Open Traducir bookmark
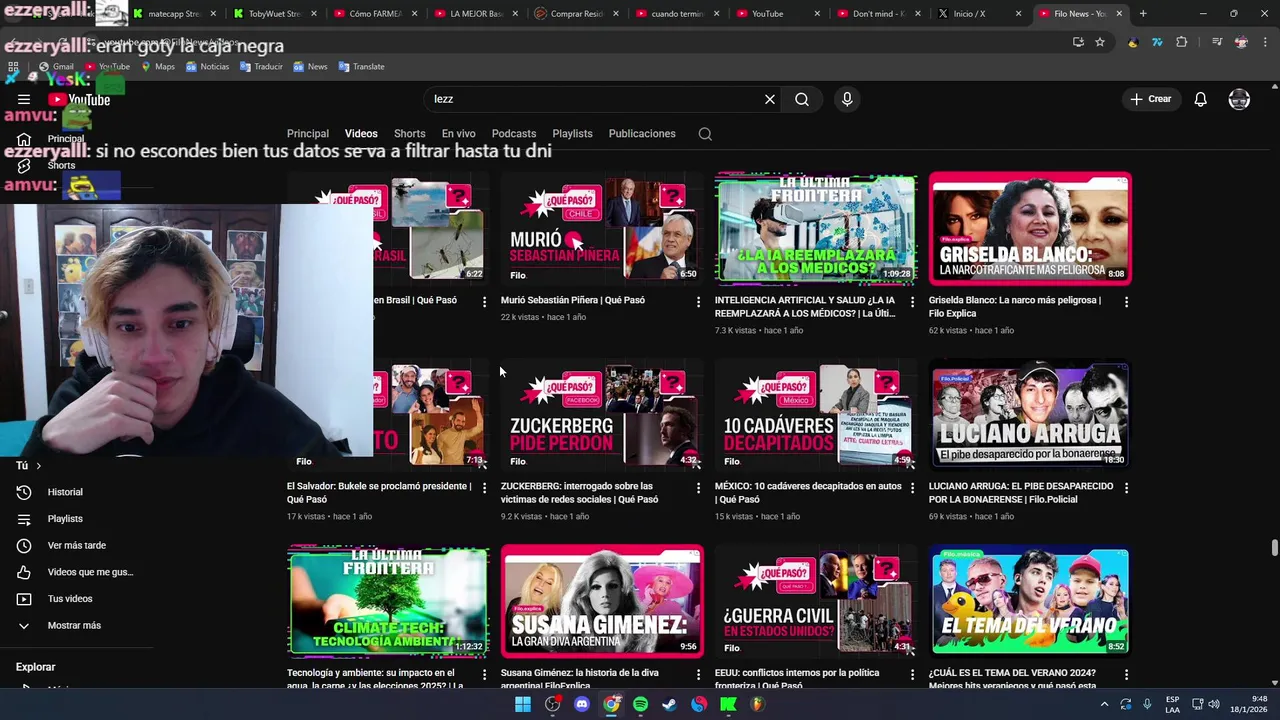1280x720 pixels. click(261, 66)
